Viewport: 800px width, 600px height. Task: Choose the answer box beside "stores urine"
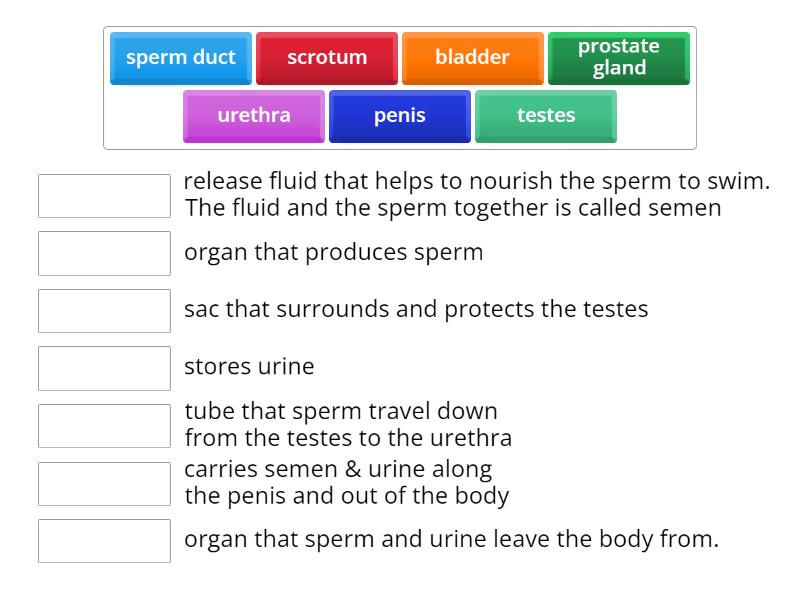tap(104, 368)
